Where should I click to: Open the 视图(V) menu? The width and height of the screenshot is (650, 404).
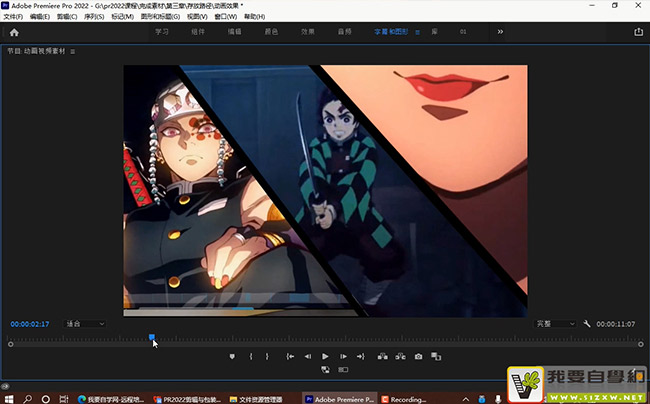[x=197, y=17]
